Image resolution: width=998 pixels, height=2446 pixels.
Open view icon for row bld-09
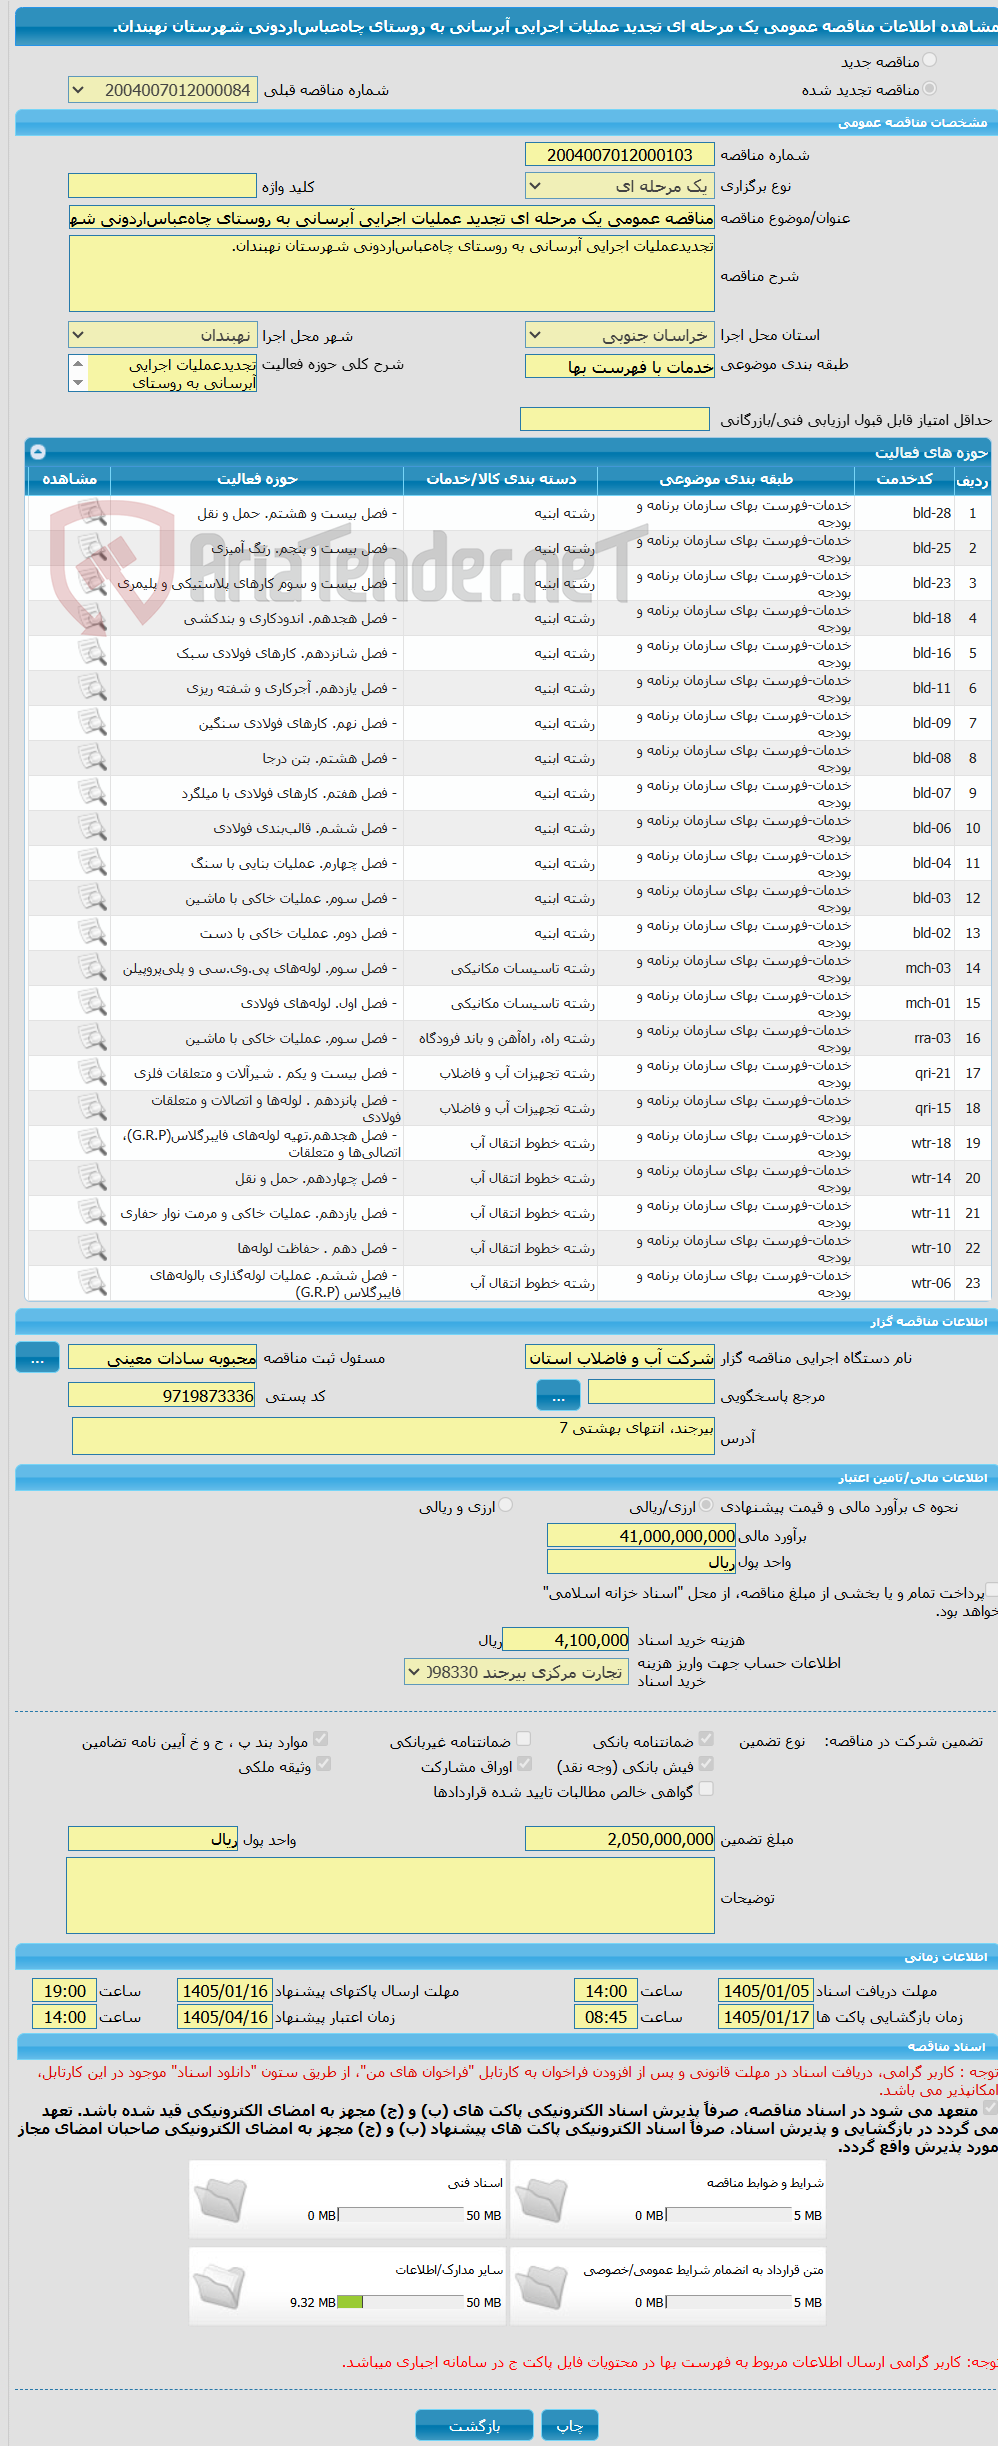(92, 723)
